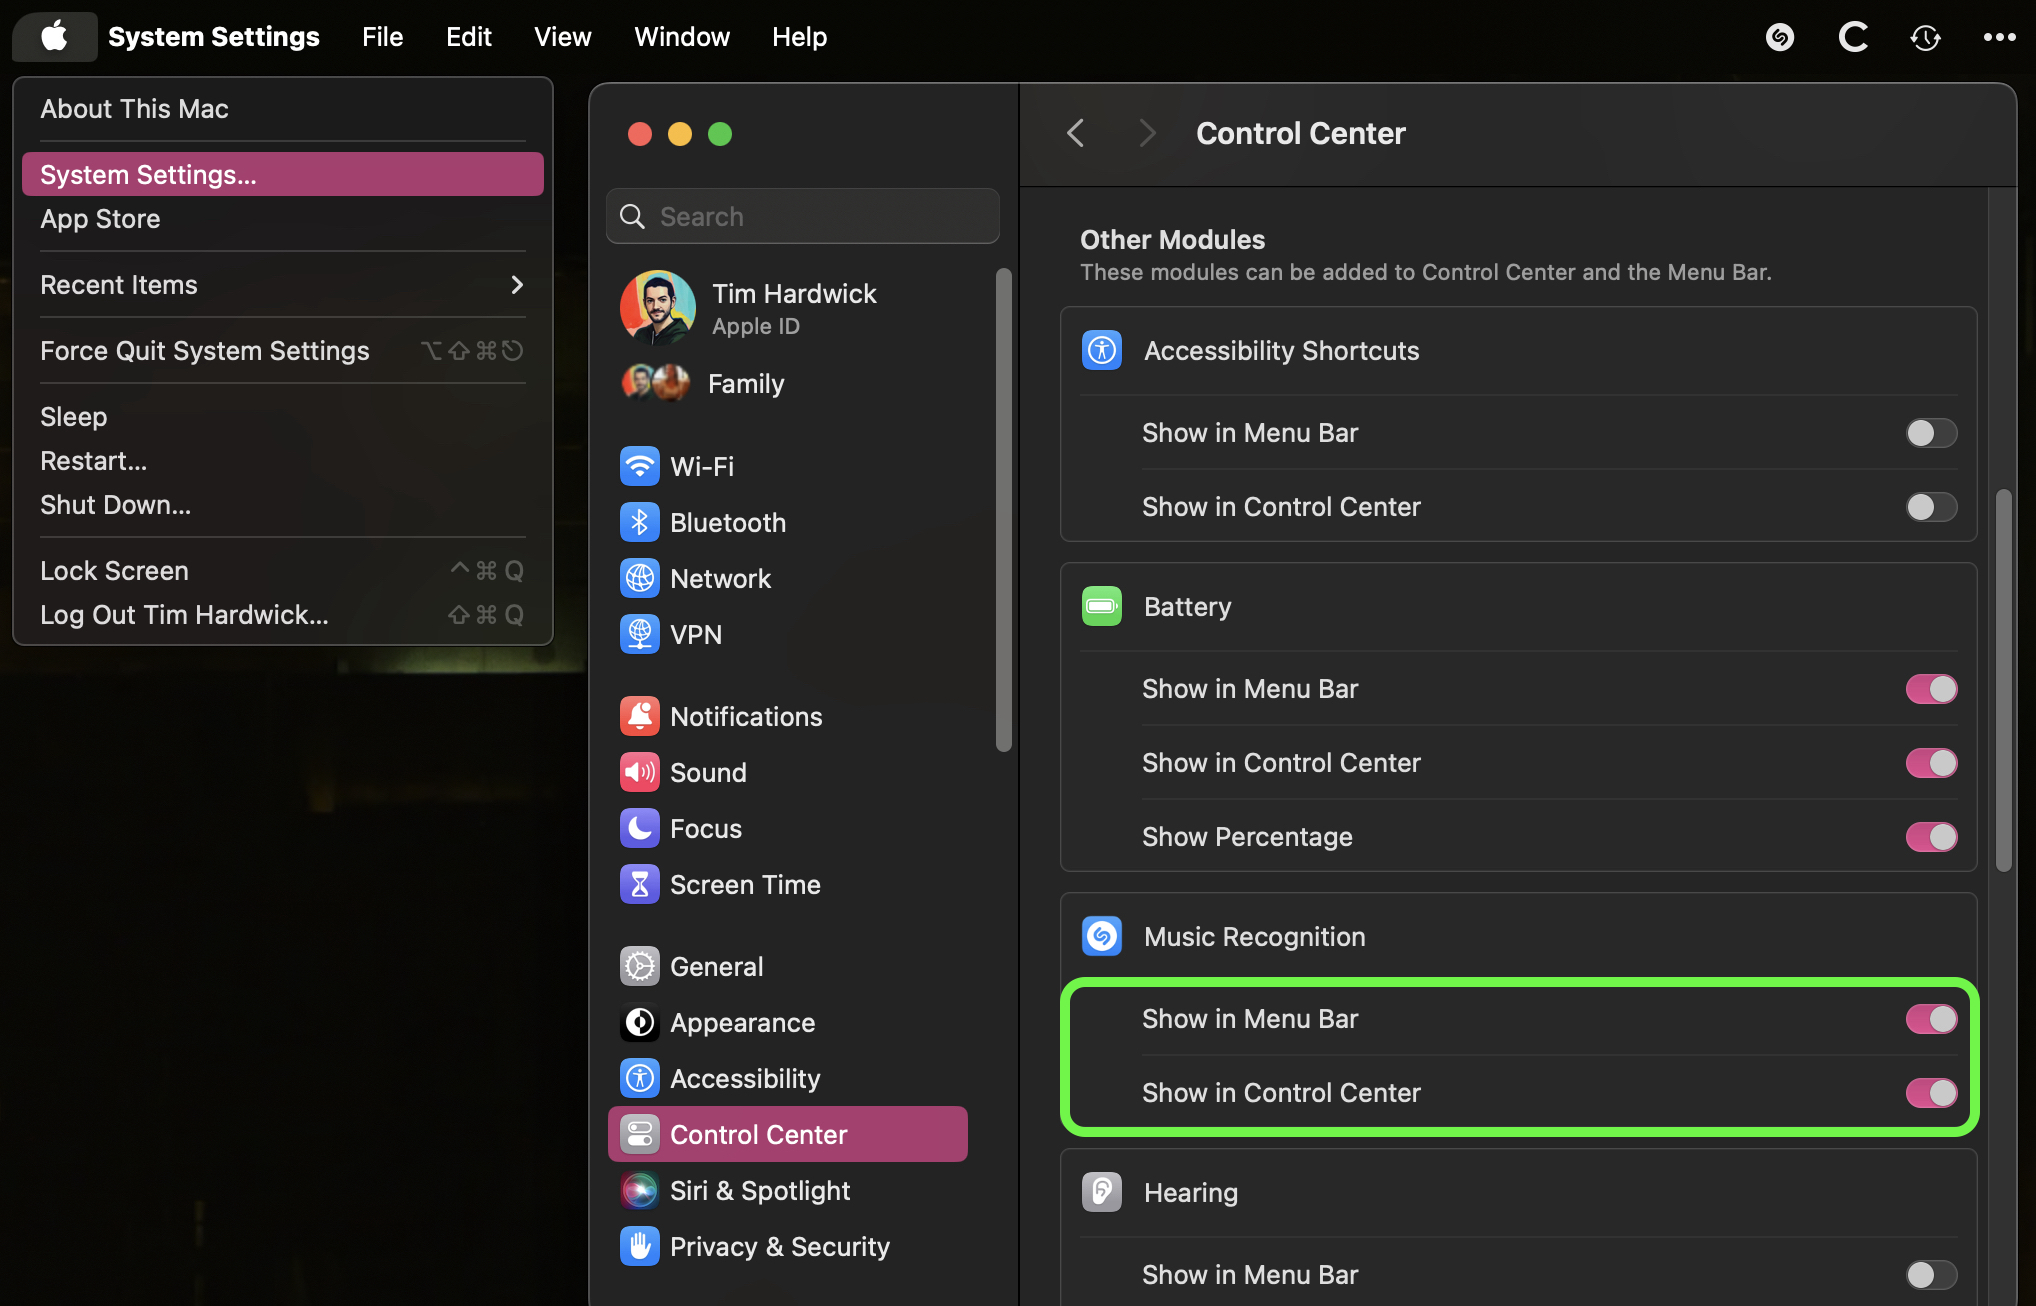Click the Accessibility Shortcuts module icon
The image size is (2036, 1306).
[1102, 350]
